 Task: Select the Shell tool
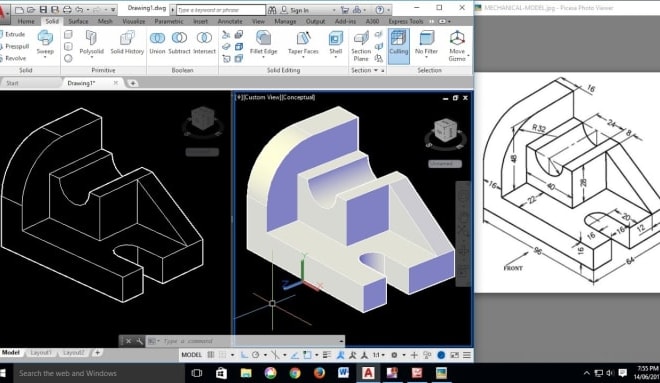335,43
